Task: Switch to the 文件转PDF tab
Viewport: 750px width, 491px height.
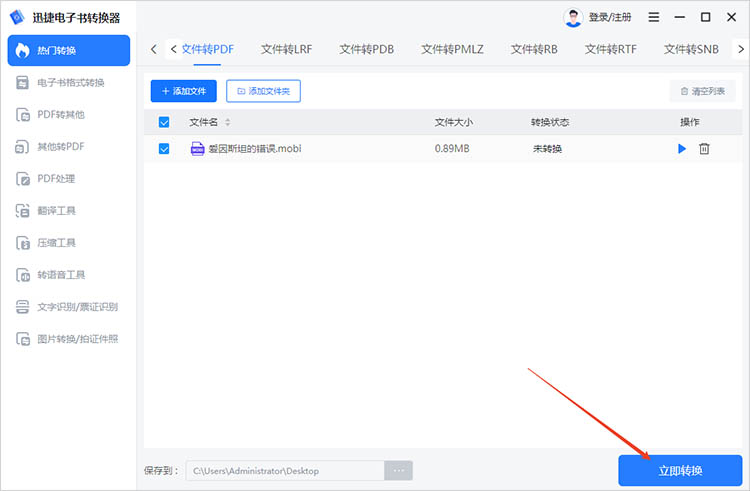Action: (x=208, y=49)
